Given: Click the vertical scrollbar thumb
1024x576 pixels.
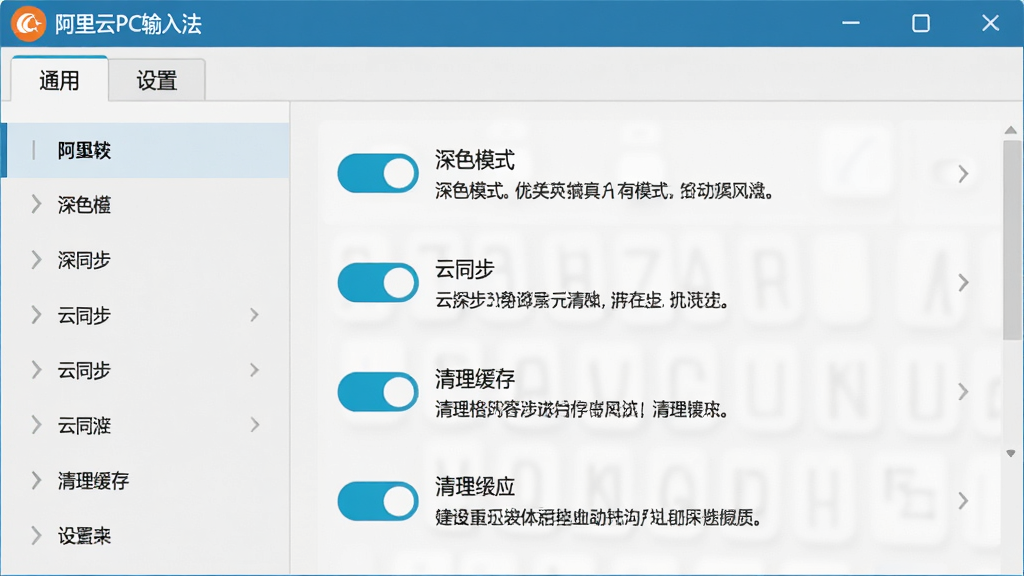Looking at the screenshot, I should pyautogui.click(x=1012, y=240).
